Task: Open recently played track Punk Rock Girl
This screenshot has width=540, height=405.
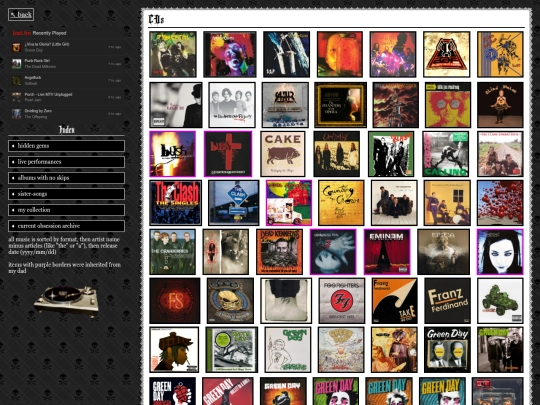Action: tap(37, 61)
